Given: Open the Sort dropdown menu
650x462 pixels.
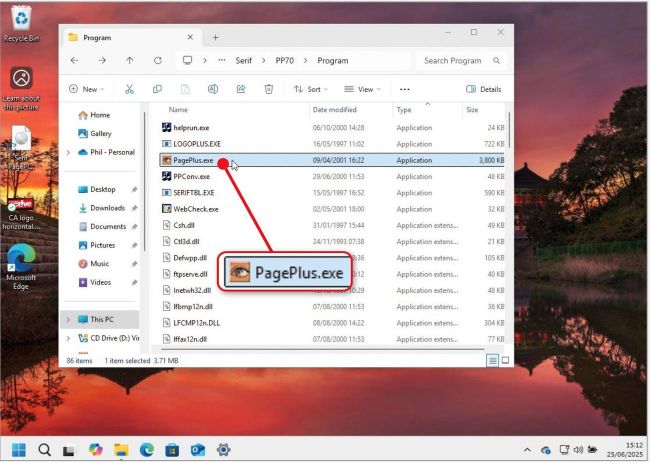Looking at the screenshot, I should coord(309,89).
